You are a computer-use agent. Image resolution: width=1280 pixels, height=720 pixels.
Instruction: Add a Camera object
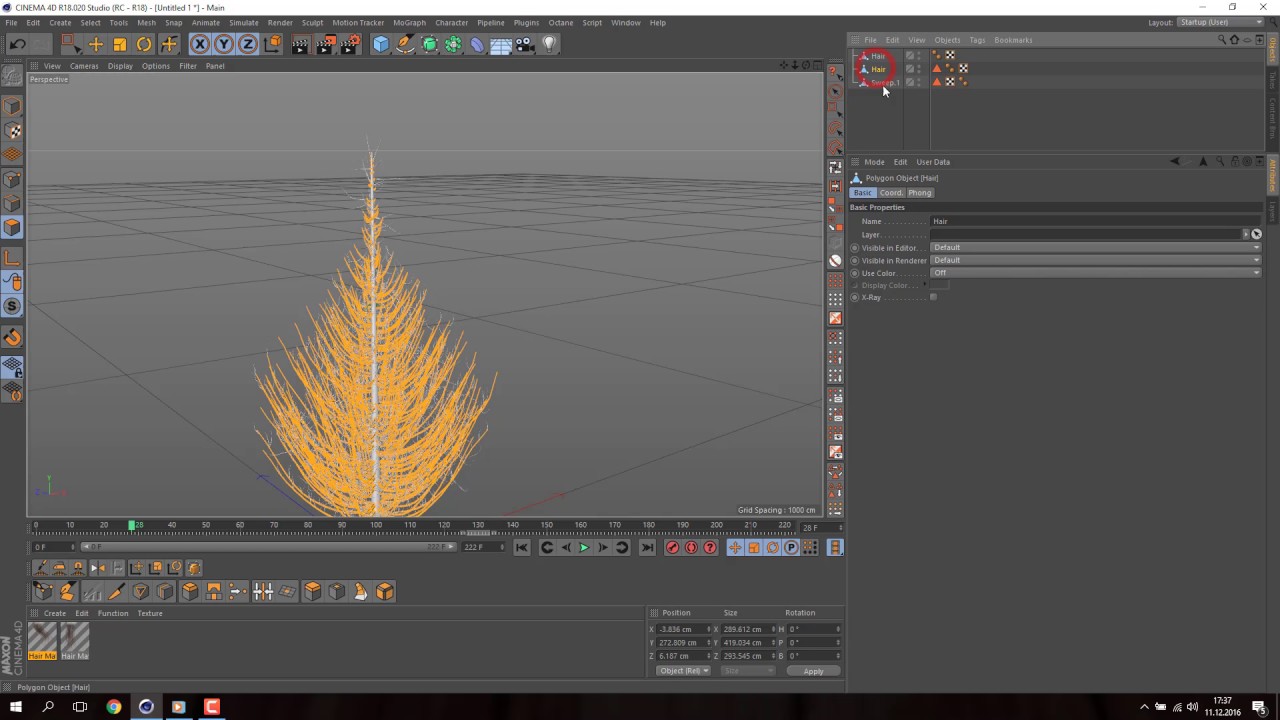pos(526,44)
